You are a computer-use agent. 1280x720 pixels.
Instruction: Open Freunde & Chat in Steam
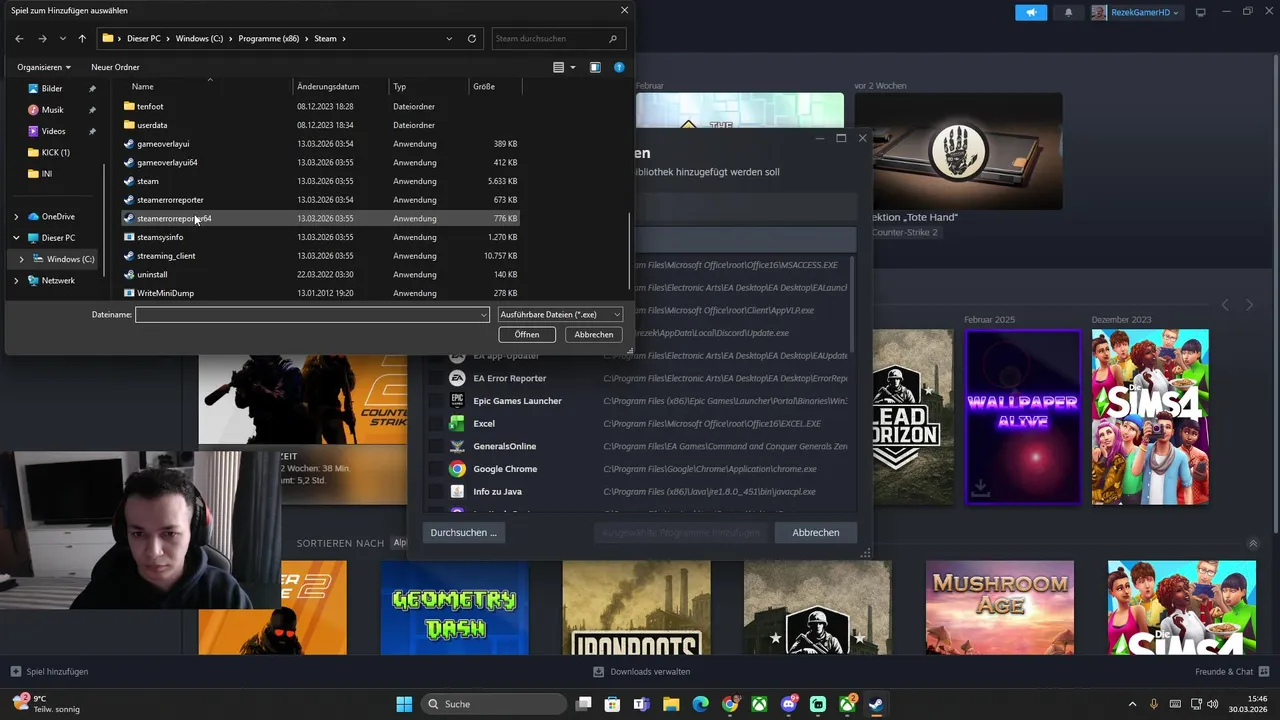(x=1233, y=672)
